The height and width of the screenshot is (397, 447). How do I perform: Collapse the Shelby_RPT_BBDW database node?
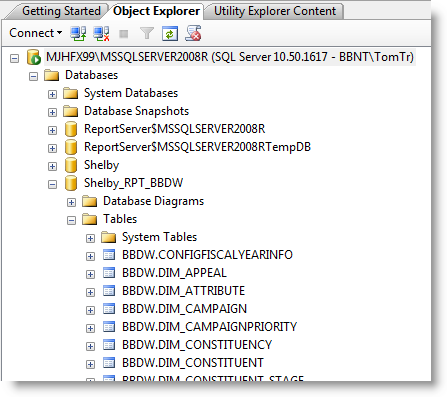(x=52, y=184)
